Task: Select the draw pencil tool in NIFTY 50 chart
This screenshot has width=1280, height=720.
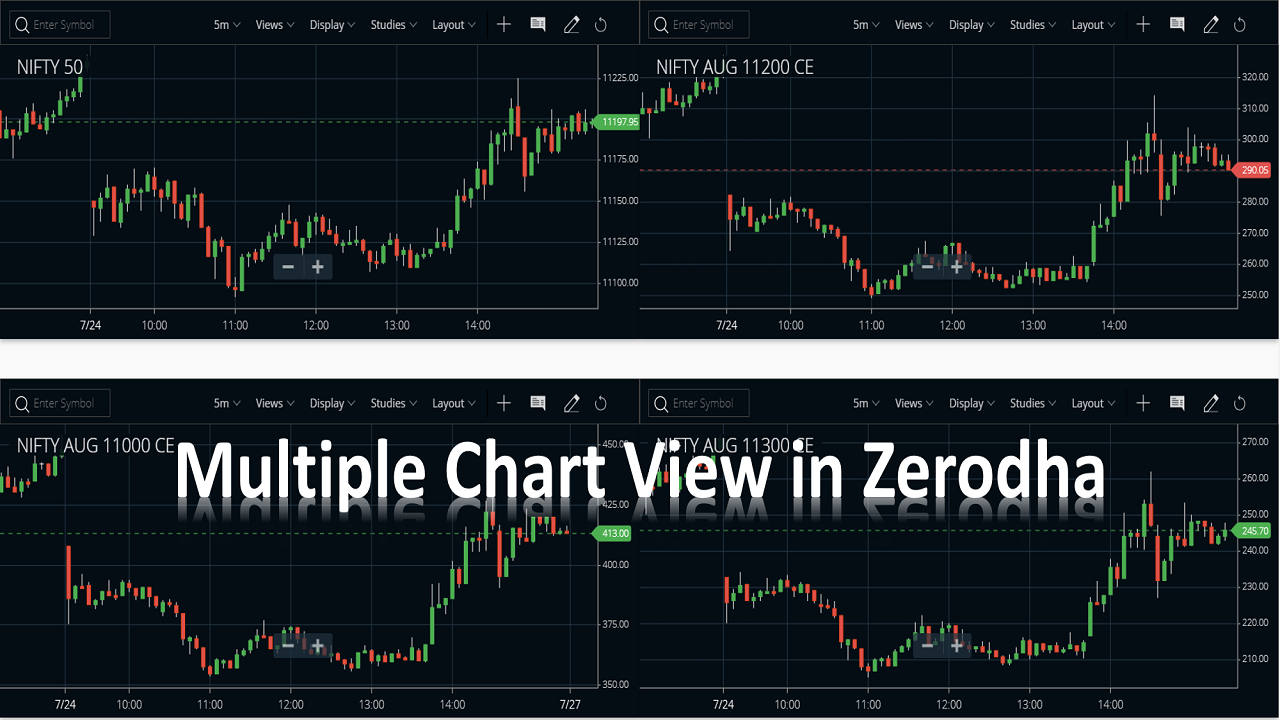Action: pyautogui.click(x=572, y=25)
